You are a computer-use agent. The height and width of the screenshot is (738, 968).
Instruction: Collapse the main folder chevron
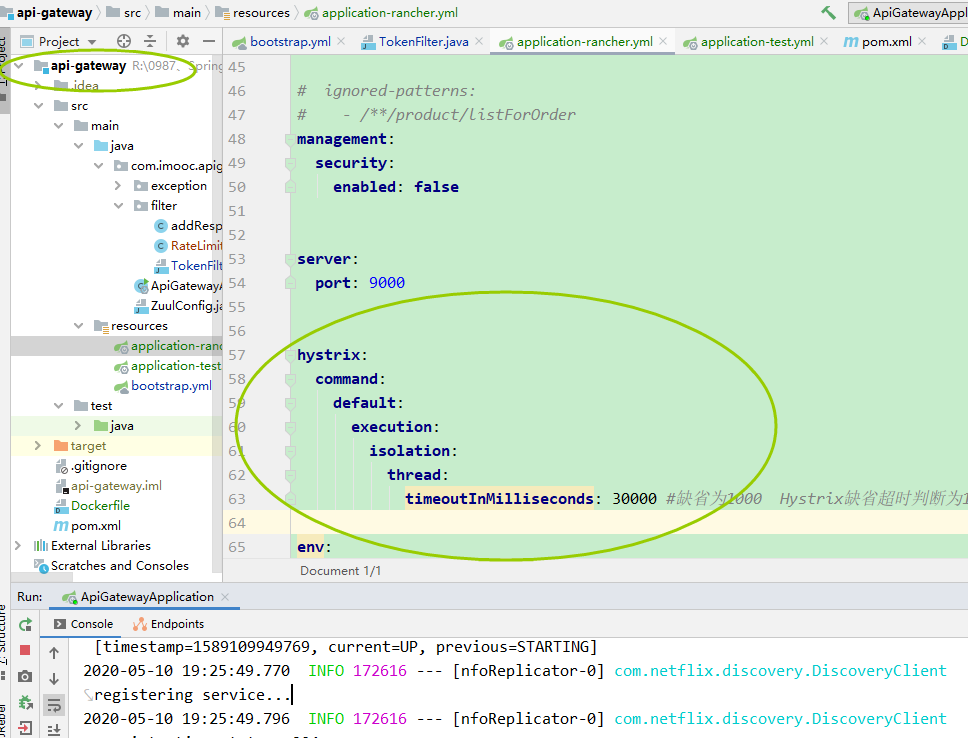pos(59,125)
